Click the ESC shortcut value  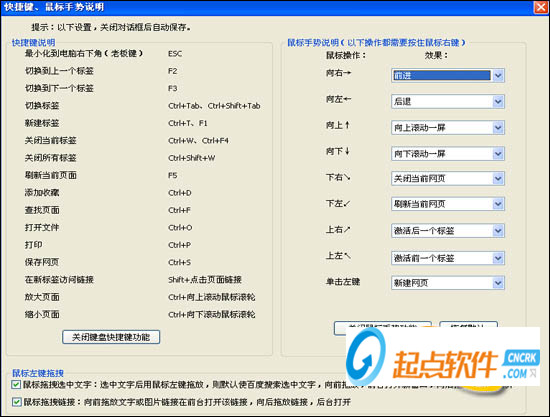[175, 54]
